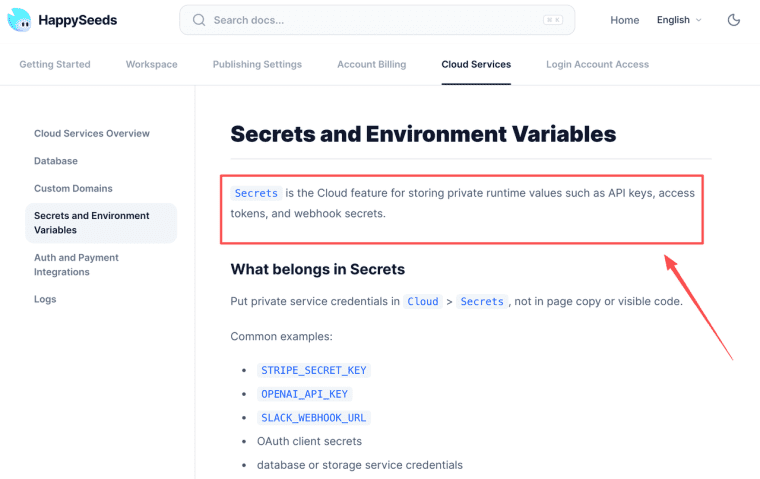
Task: Click the Common examples: text
Action: [x=282, y=336]
